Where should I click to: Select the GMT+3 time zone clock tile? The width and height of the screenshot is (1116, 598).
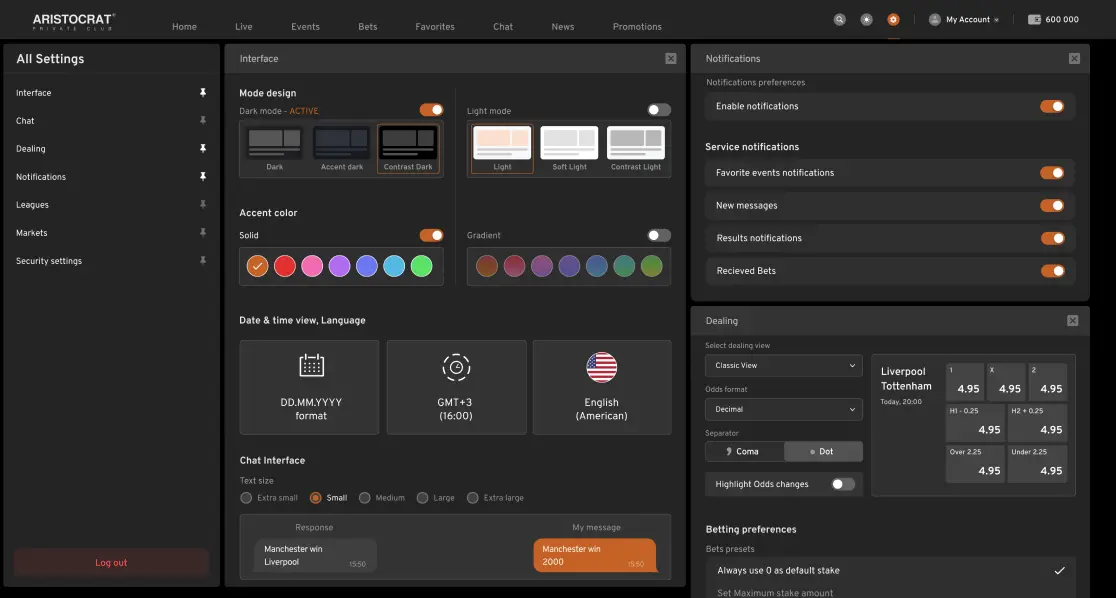coord(456,387)
